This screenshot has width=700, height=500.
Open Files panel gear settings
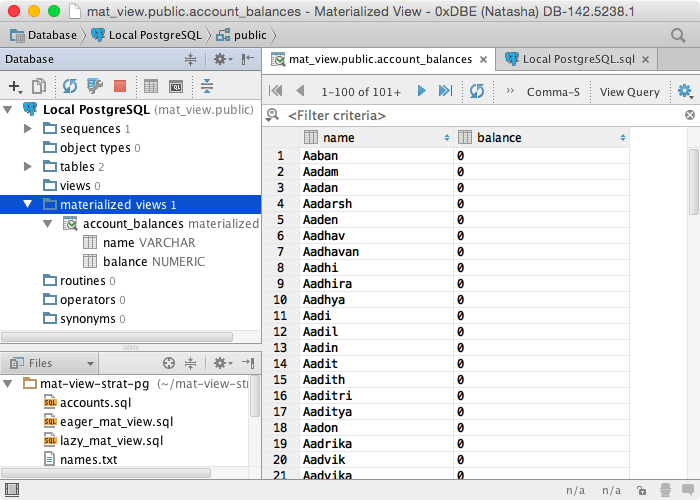pyautogui.click(x=222, y=363)
